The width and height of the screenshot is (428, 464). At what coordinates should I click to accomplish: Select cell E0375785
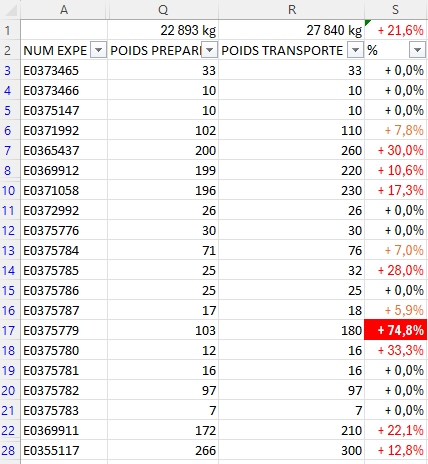pyautogui.click(x=64, y=271)
